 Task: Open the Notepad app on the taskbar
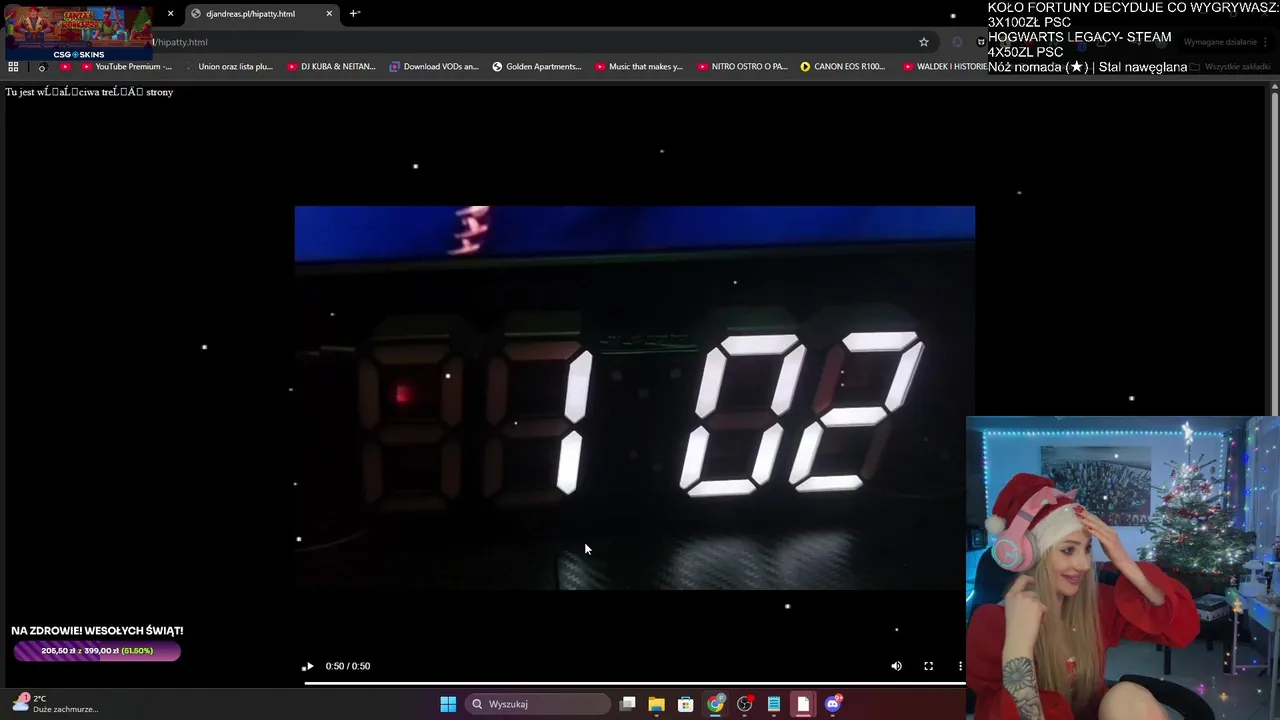coord(774,704)
